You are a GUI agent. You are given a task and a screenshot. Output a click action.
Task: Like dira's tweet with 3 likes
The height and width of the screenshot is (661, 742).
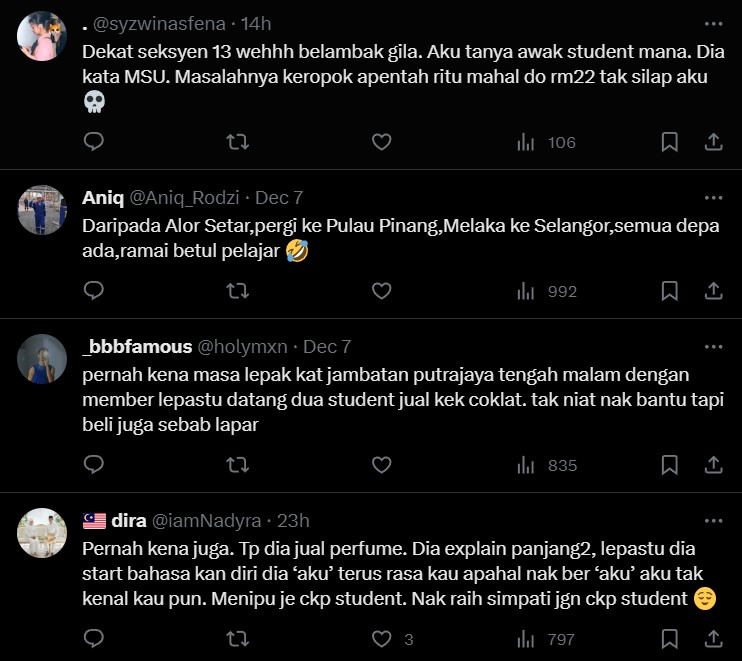coord(381,638)
